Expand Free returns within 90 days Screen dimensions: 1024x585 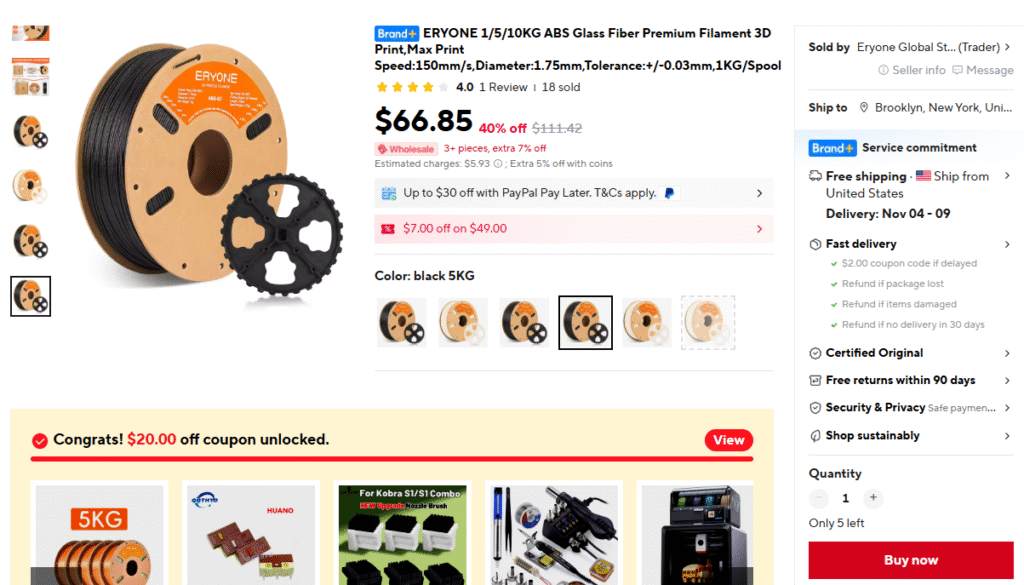910,381
